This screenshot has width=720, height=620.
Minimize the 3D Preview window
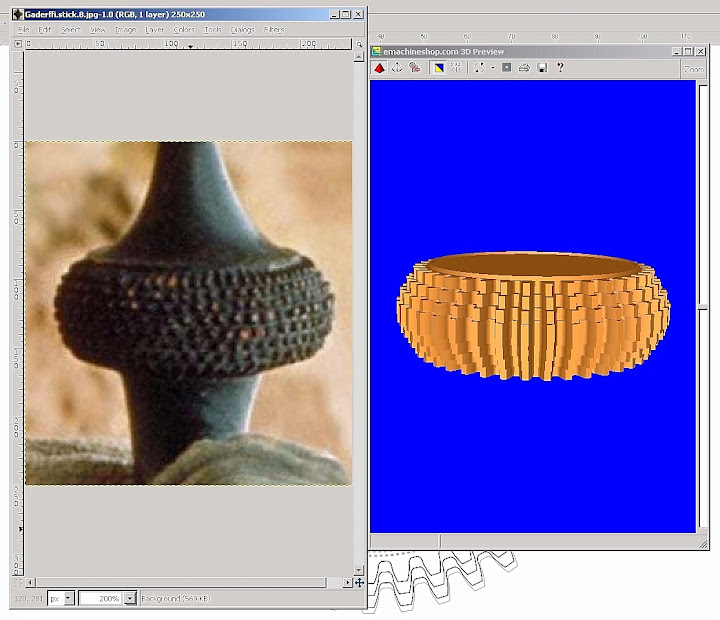pyautogui.click(x=676, y=51)
